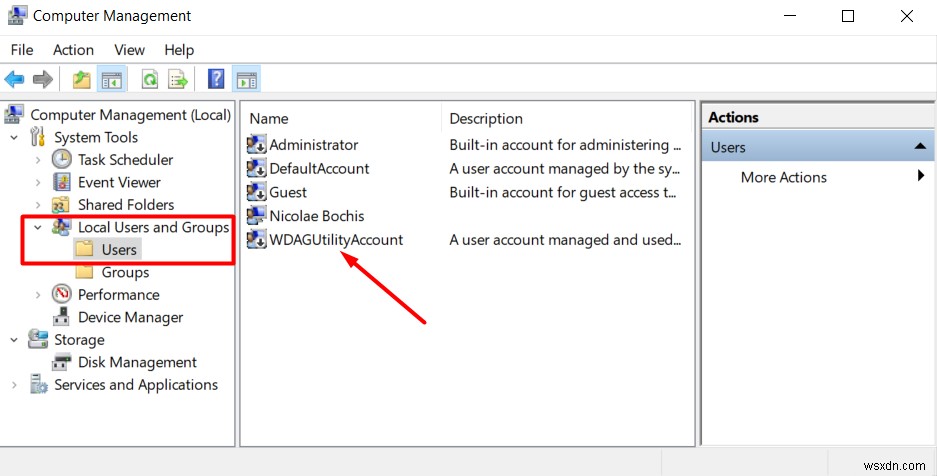Click the Services and Applications icon
The image size is (937, 476).
[38, 385]
